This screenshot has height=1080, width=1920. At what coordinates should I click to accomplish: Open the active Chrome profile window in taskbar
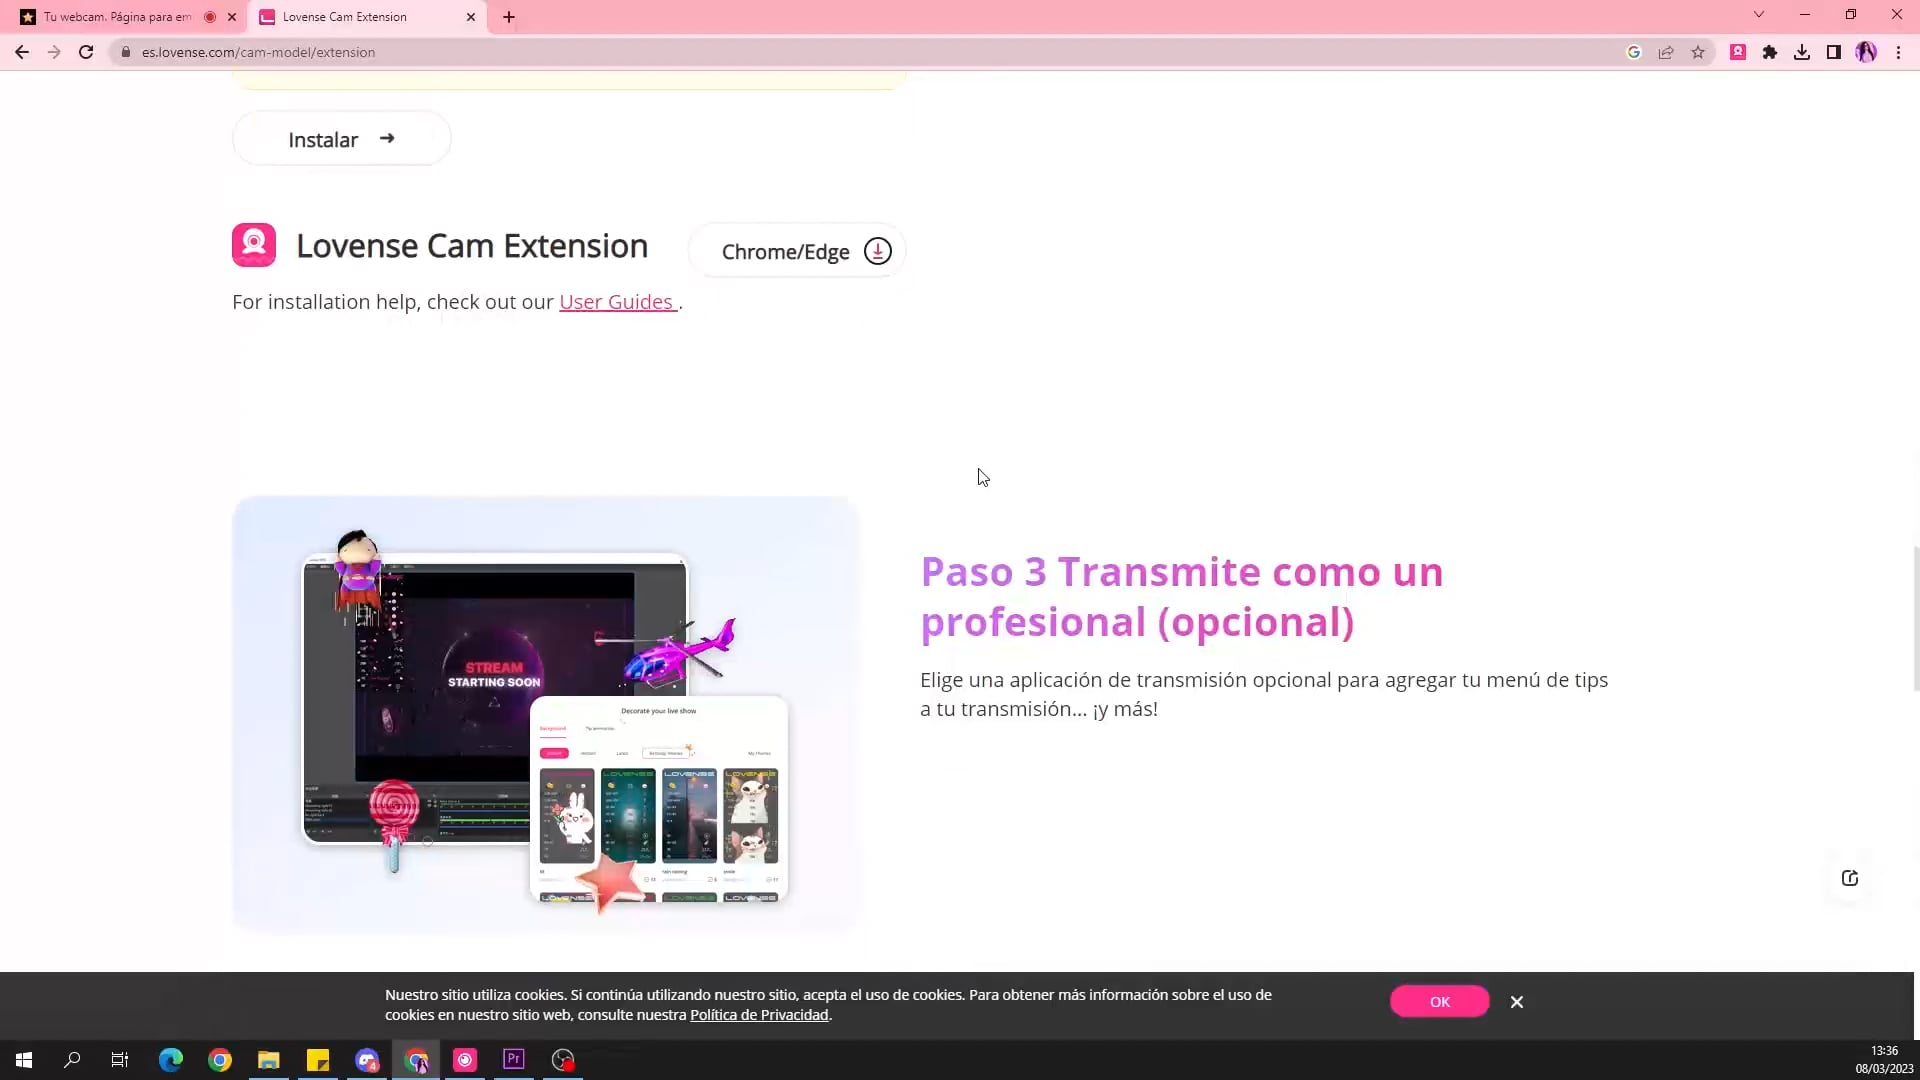pyautogui.click(x=416, y=1060)
